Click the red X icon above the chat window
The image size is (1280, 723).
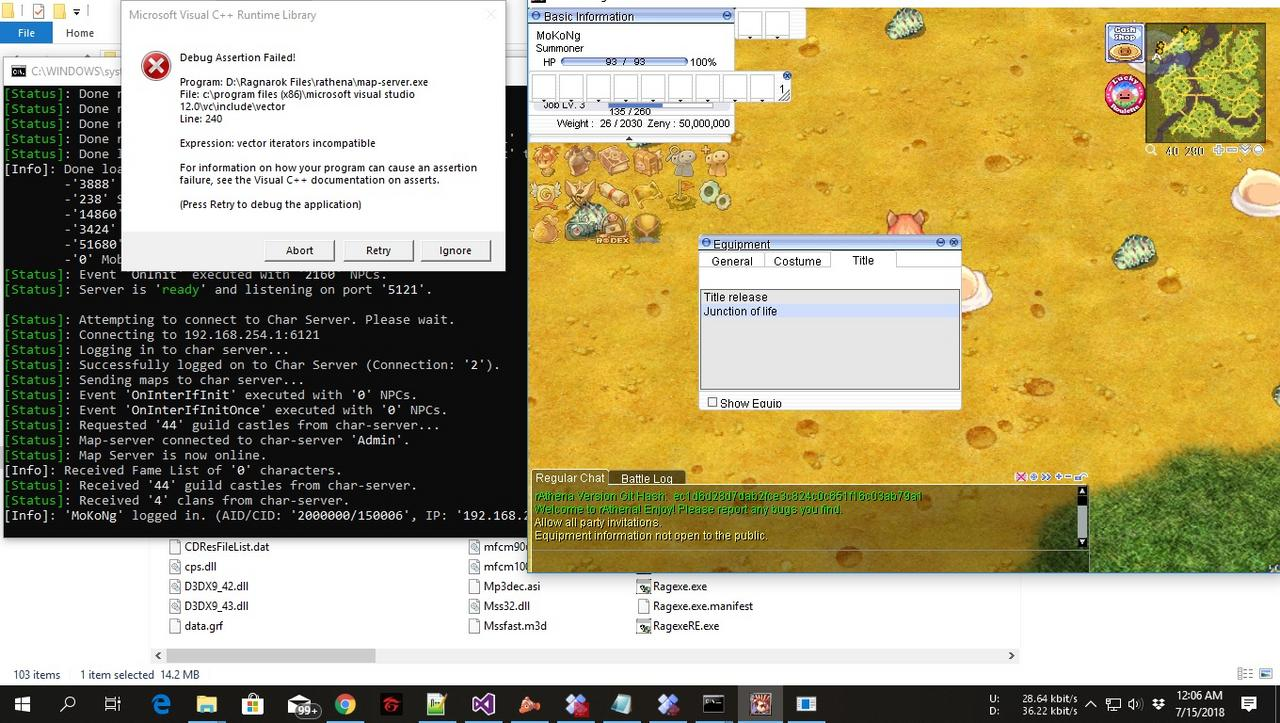click(1021, 477)
